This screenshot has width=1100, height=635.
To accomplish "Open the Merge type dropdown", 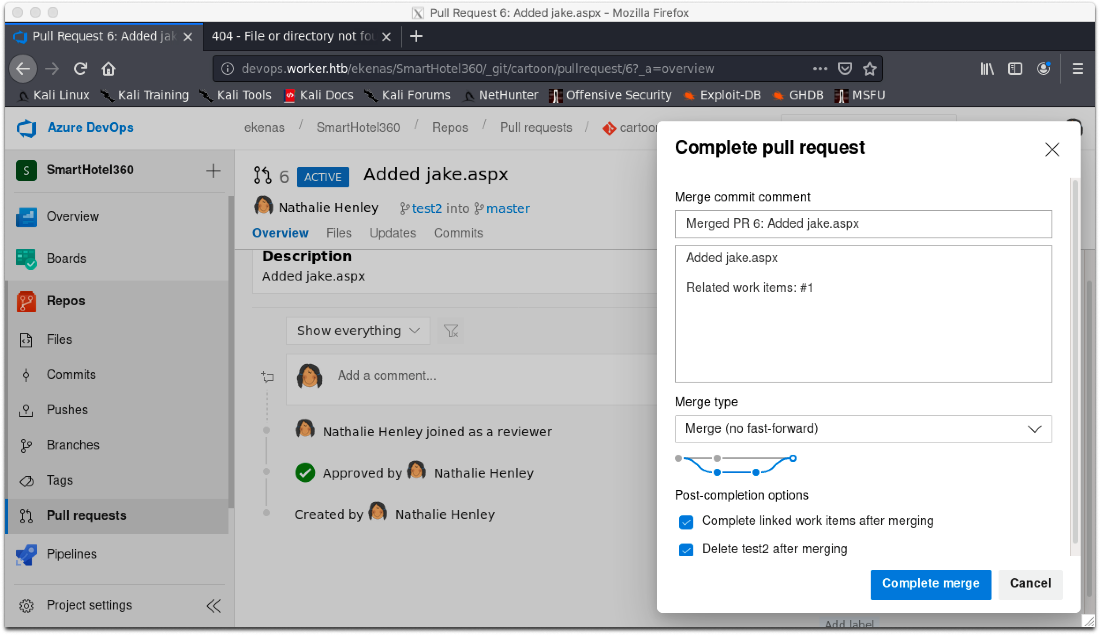I will click(863, 429).
